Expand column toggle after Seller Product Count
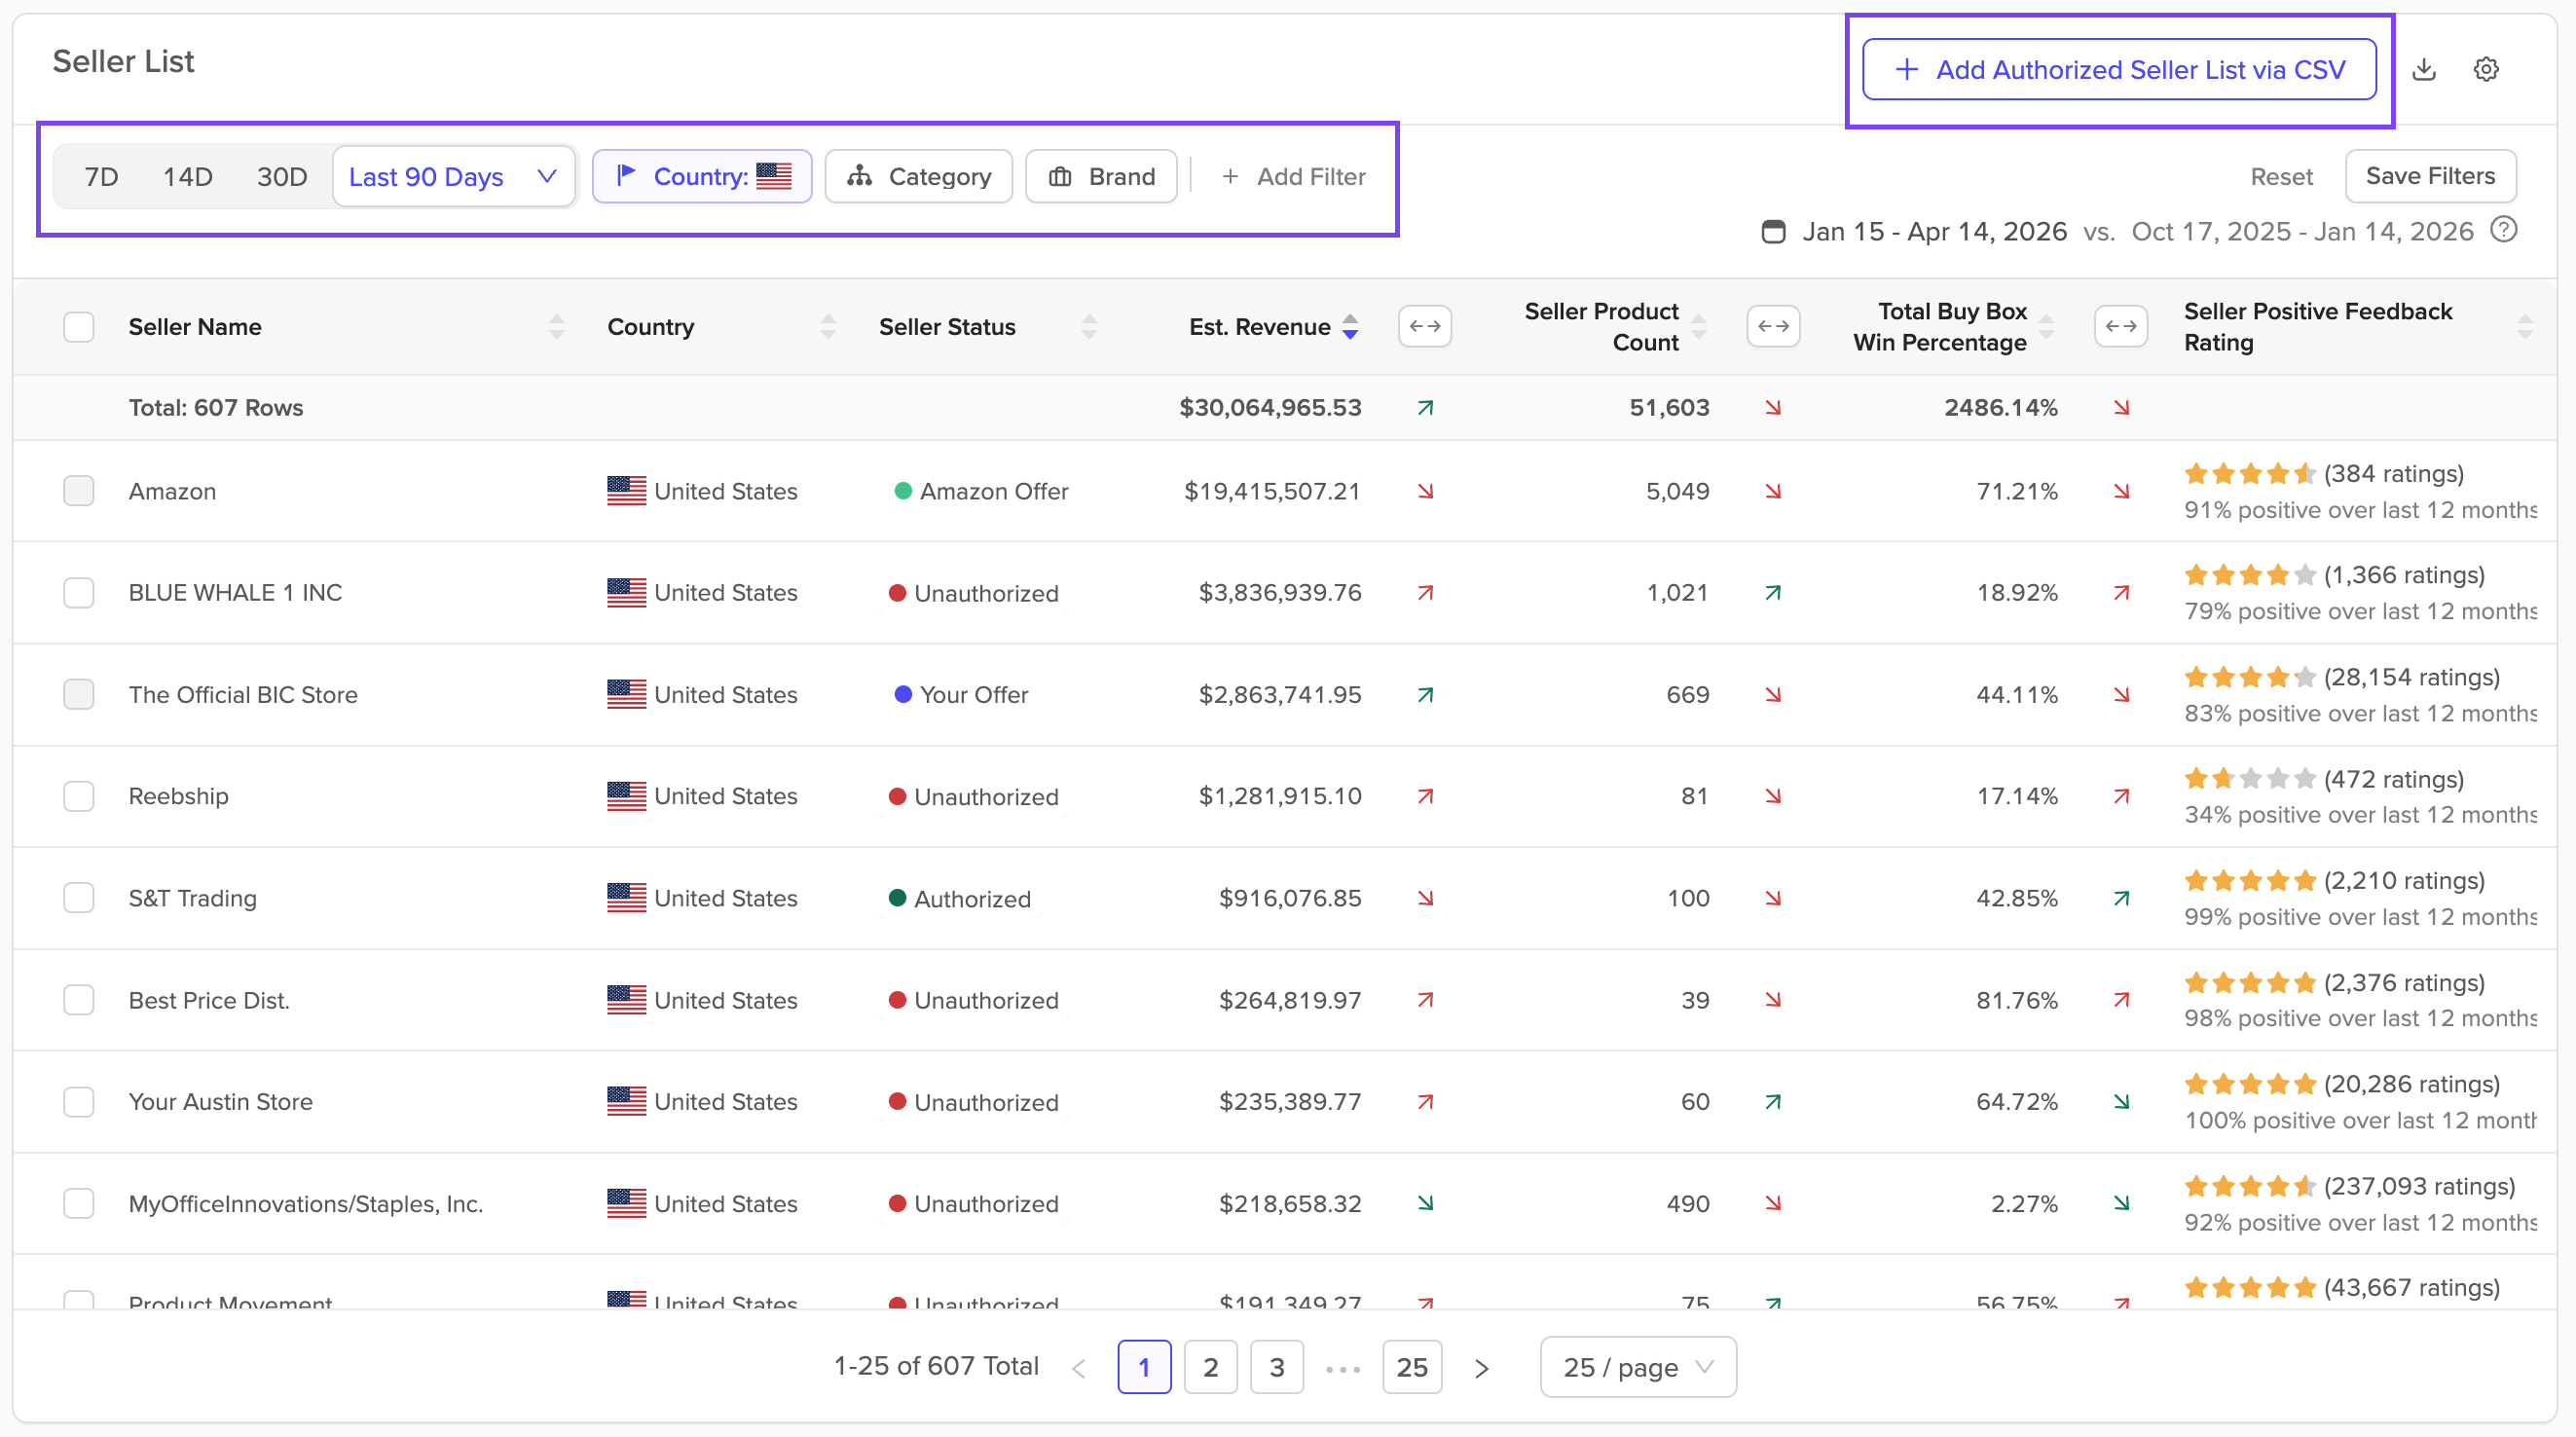 [x=1773, y=326]
